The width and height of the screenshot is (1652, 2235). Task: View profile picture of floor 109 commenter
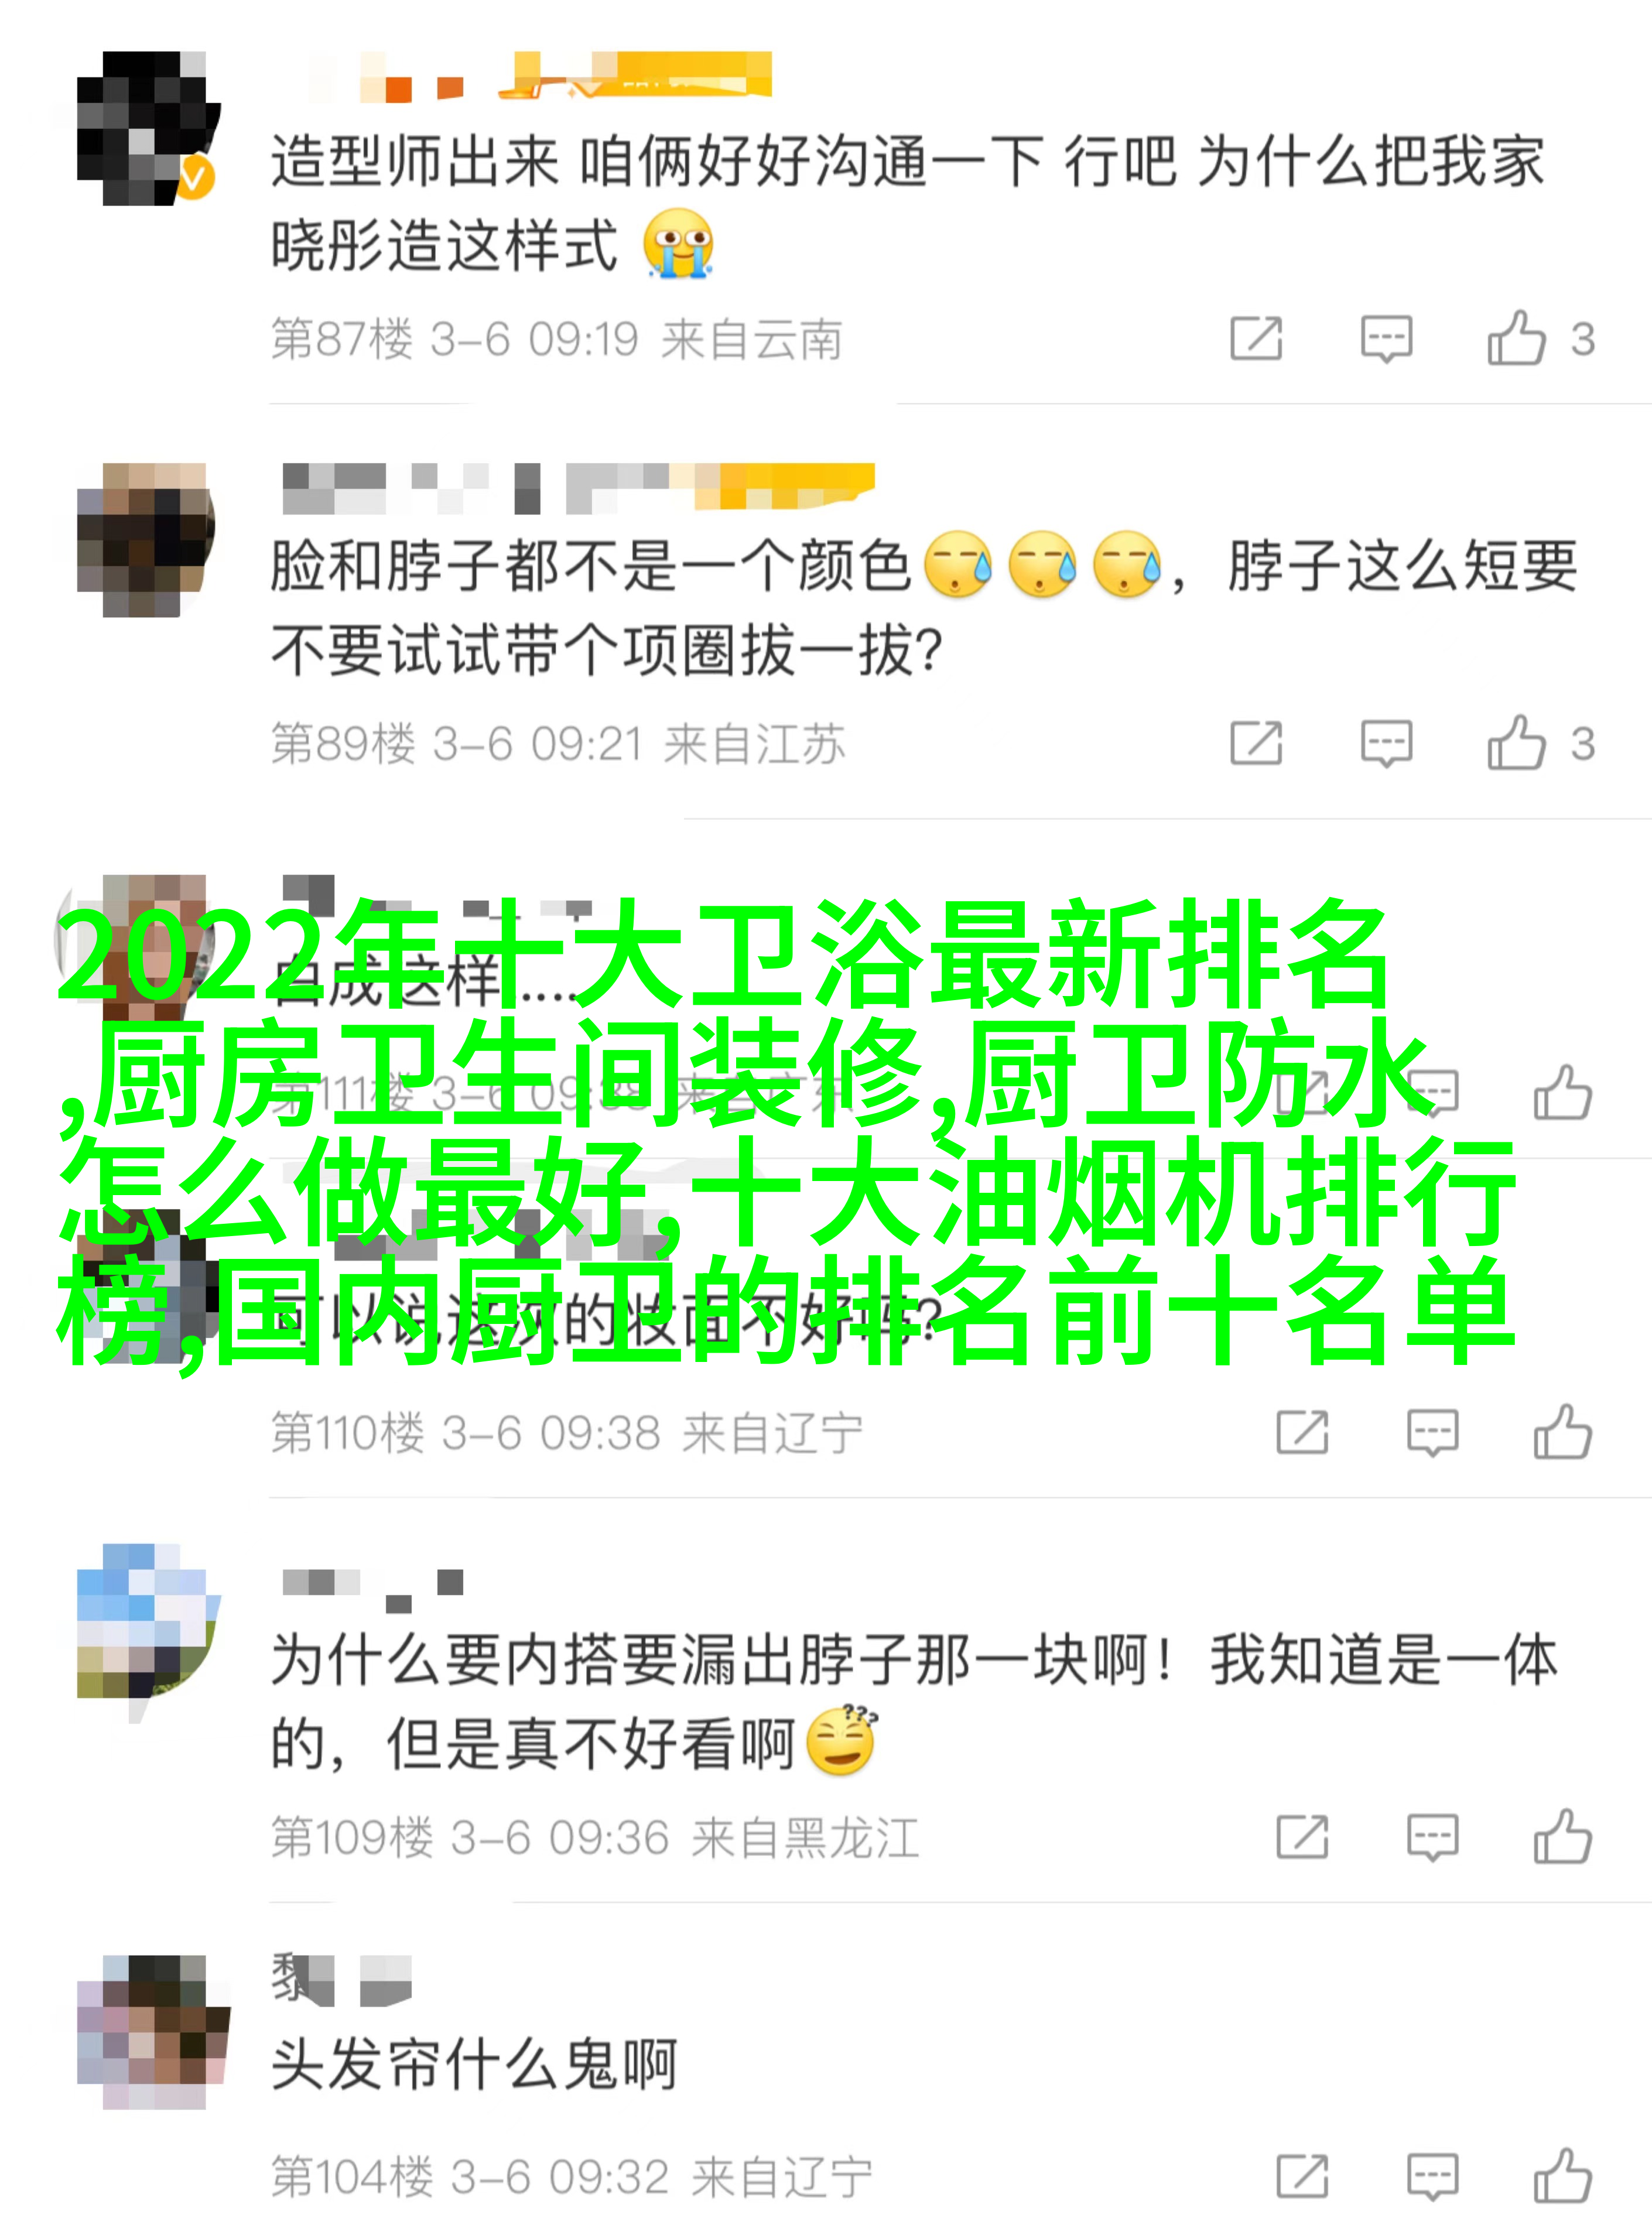(147, 1620)
